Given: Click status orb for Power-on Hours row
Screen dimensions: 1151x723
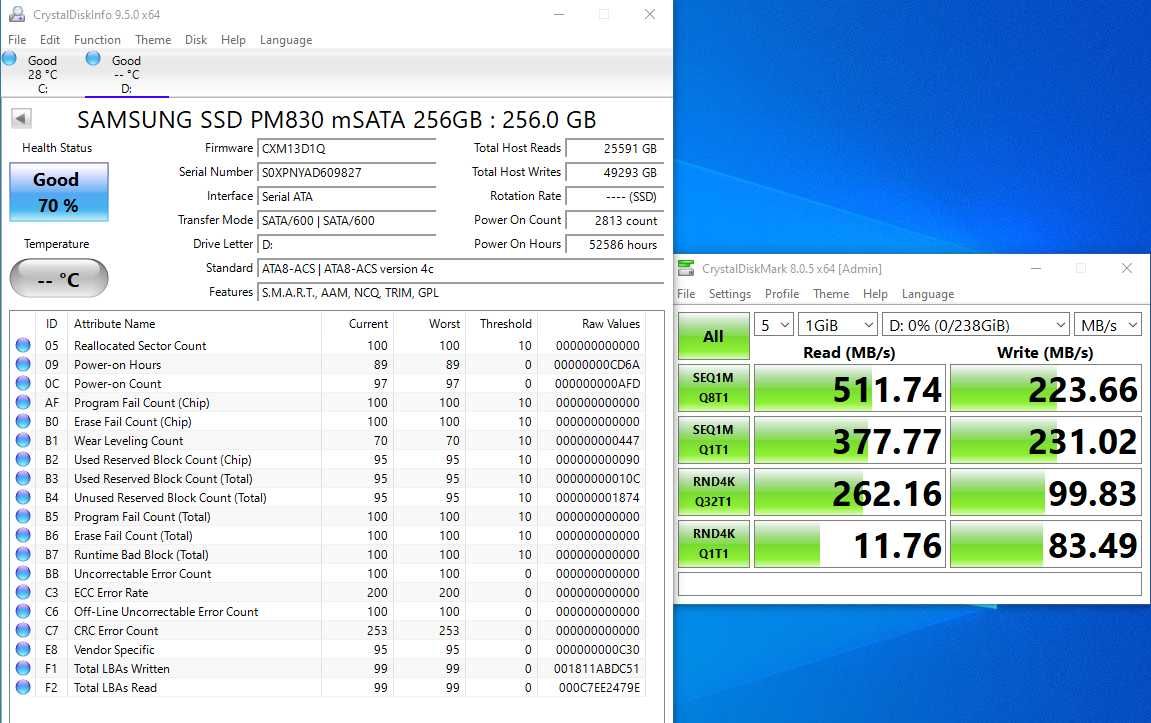Looking at the screenshot, I should click(23, 364).
